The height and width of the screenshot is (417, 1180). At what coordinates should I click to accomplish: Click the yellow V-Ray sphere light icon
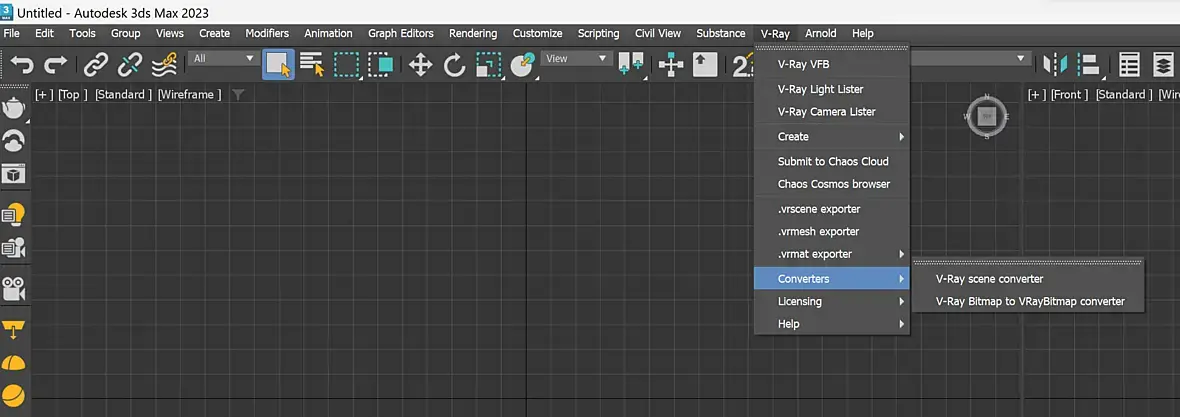14,395
